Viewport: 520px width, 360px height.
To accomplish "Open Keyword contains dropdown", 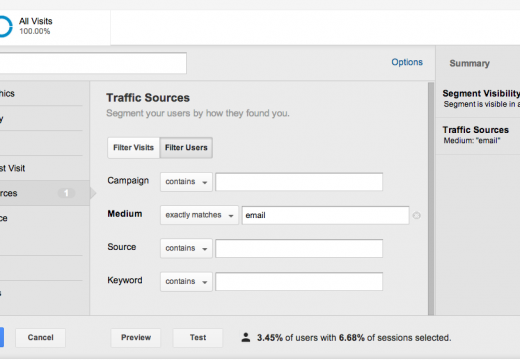I will pyautogui.click(x=186, y=282).
